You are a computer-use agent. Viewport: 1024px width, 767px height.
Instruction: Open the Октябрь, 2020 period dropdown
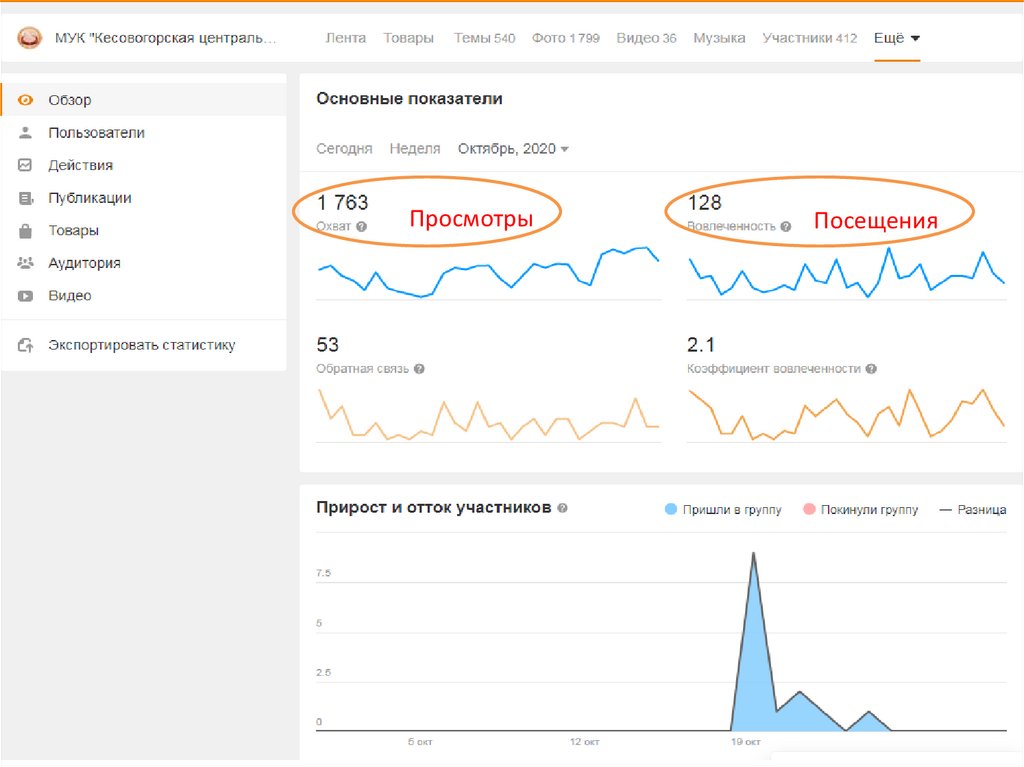(513, 149)
